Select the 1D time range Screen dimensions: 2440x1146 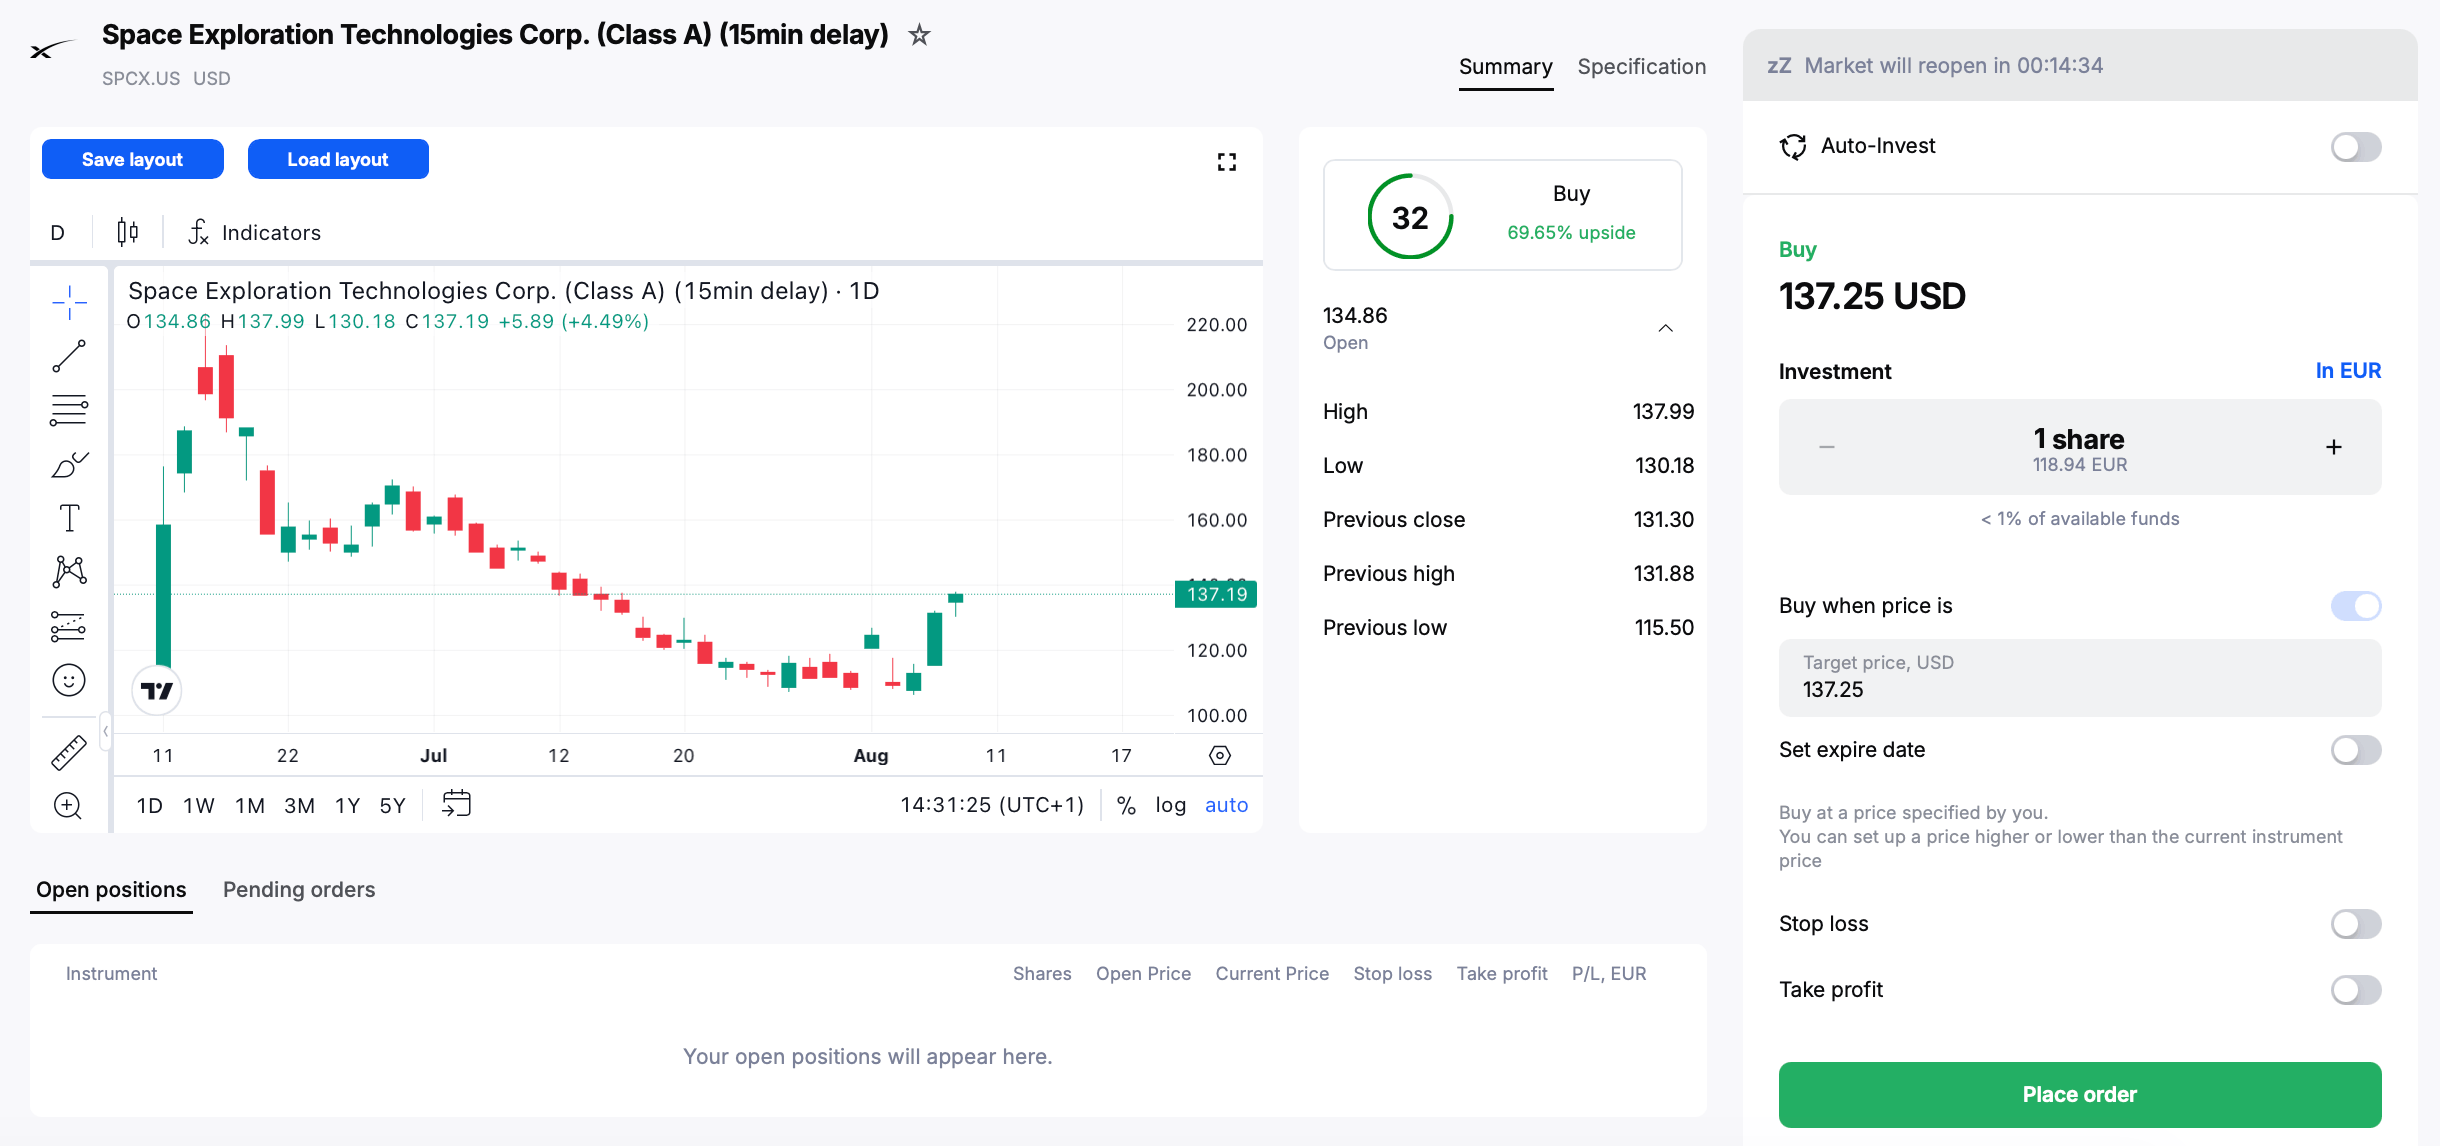[150, 805]
